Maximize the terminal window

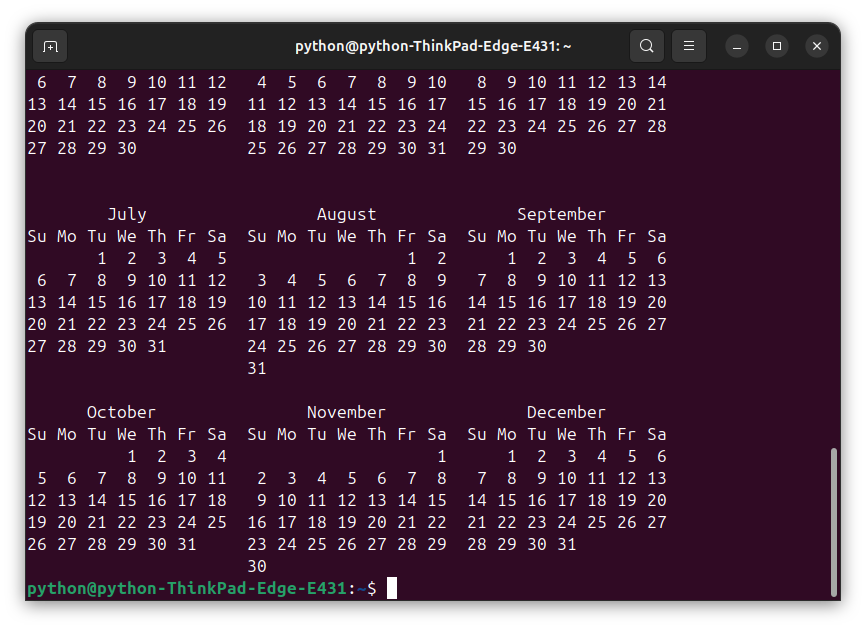click(777, 46)
